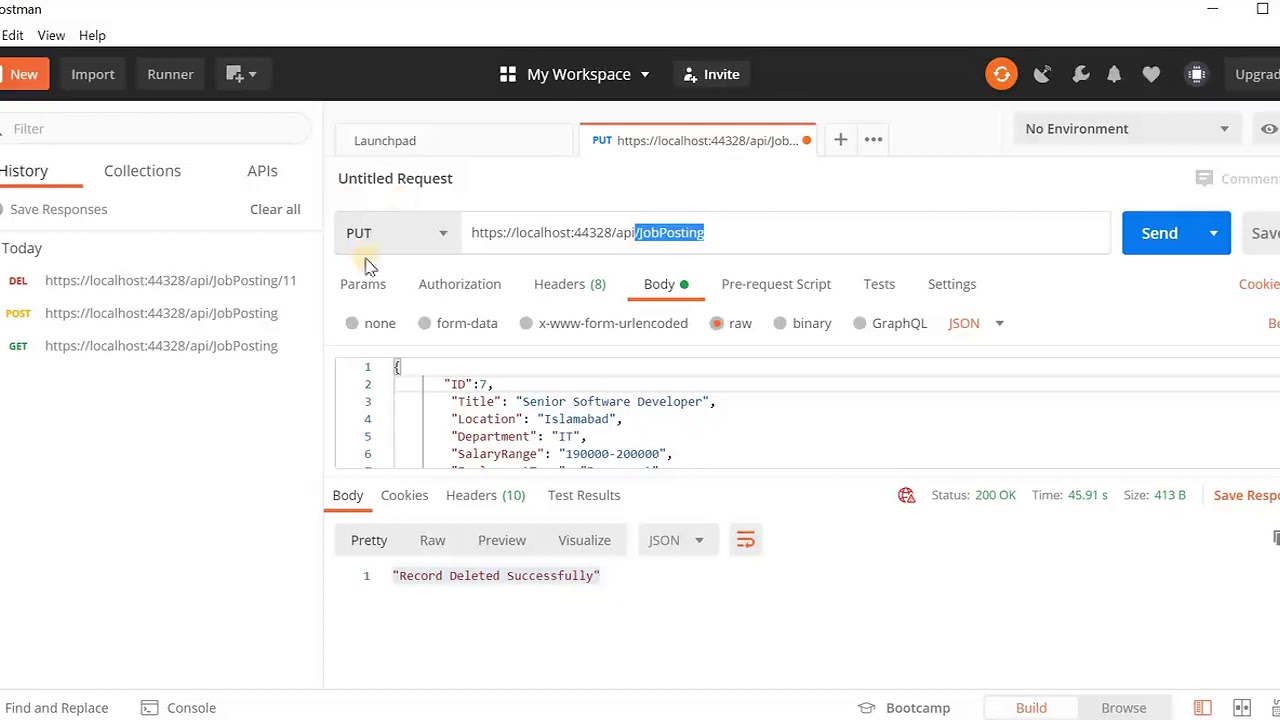Open the satellite capture requests icon
This screenshot has height=720, width=1280.
[1042, 74]
